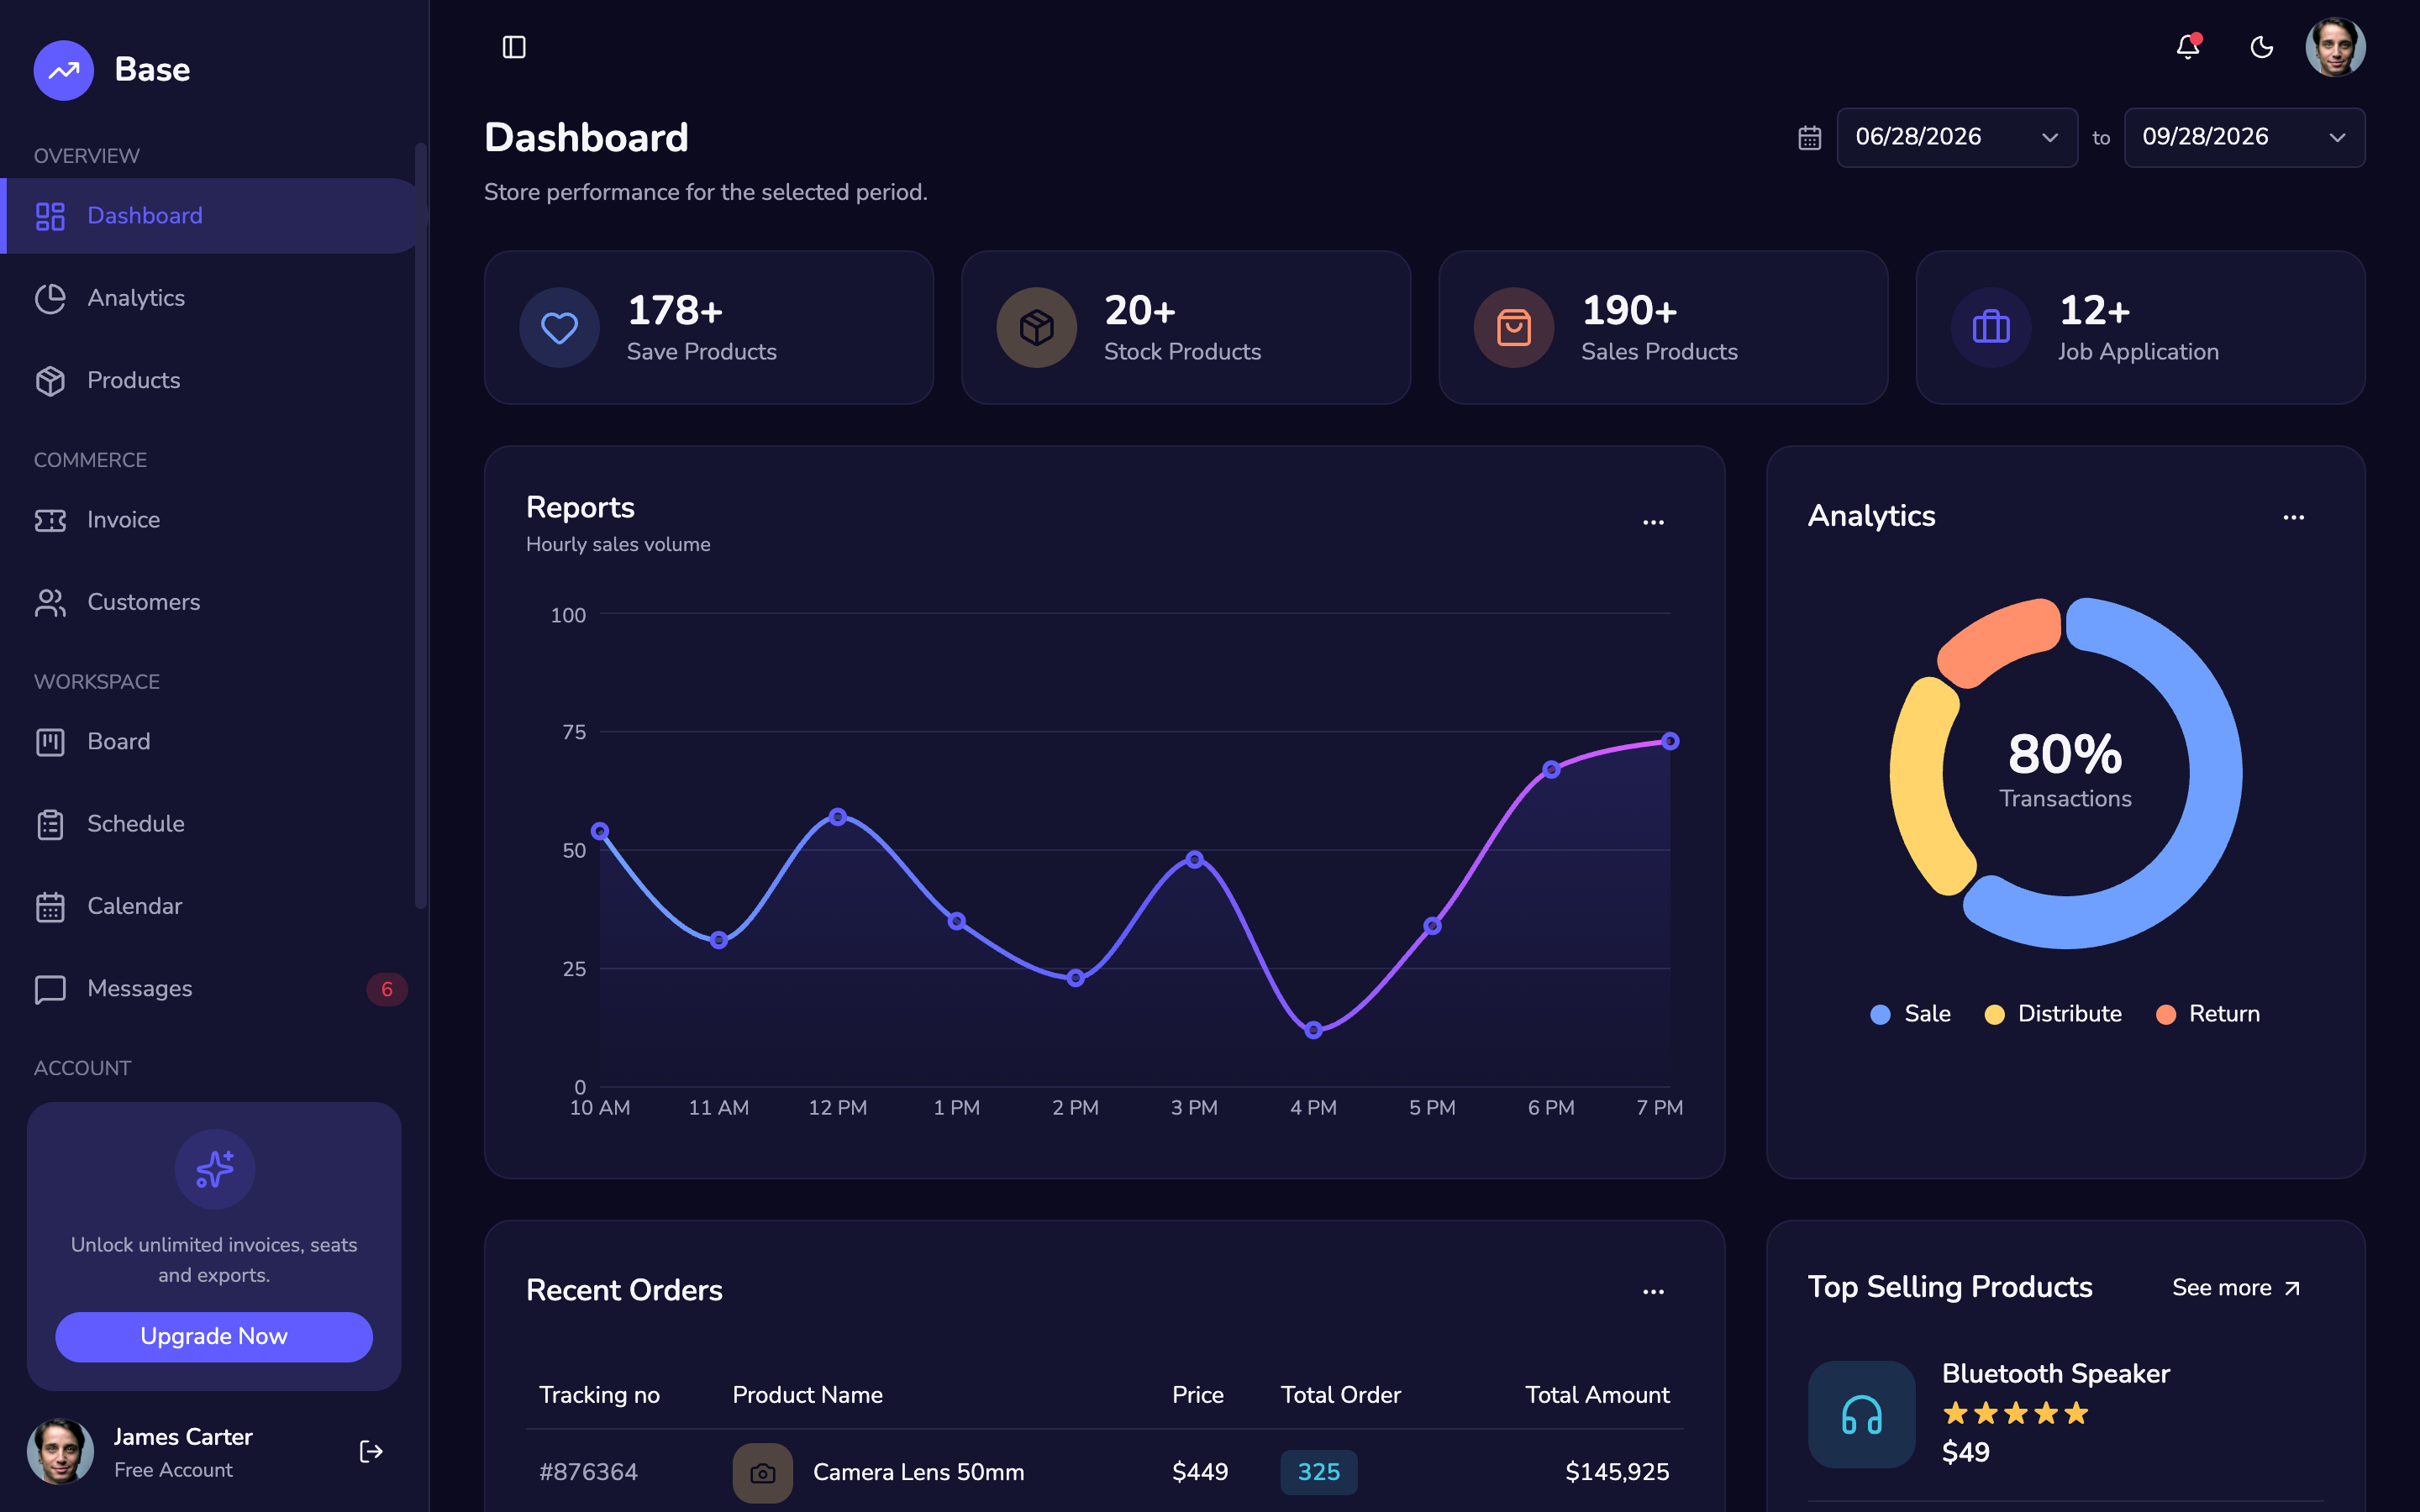Click the Distribute legend item
2420x1512 pixels.
pyautogui.click(x=2053, y=1014)
